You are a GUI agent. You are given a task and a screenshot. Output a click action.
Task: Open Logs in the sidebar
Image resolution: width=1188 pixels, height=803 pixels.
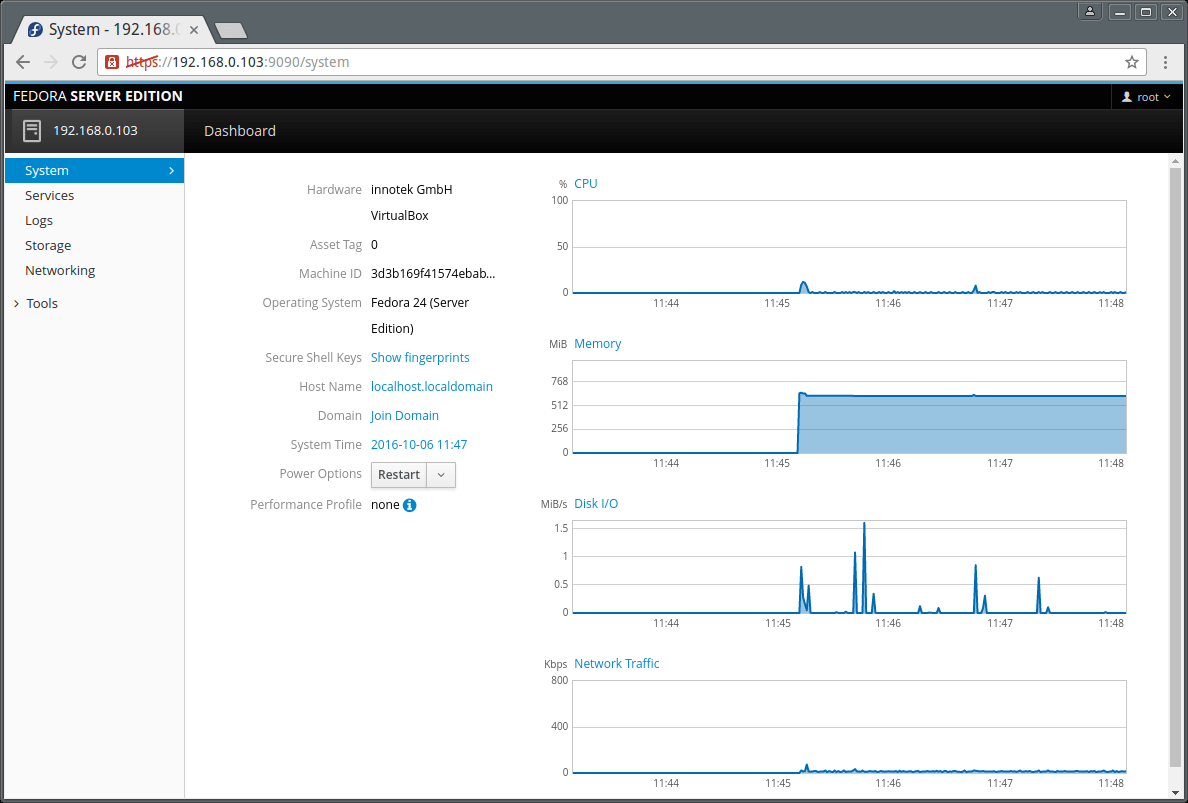point(39,221)
